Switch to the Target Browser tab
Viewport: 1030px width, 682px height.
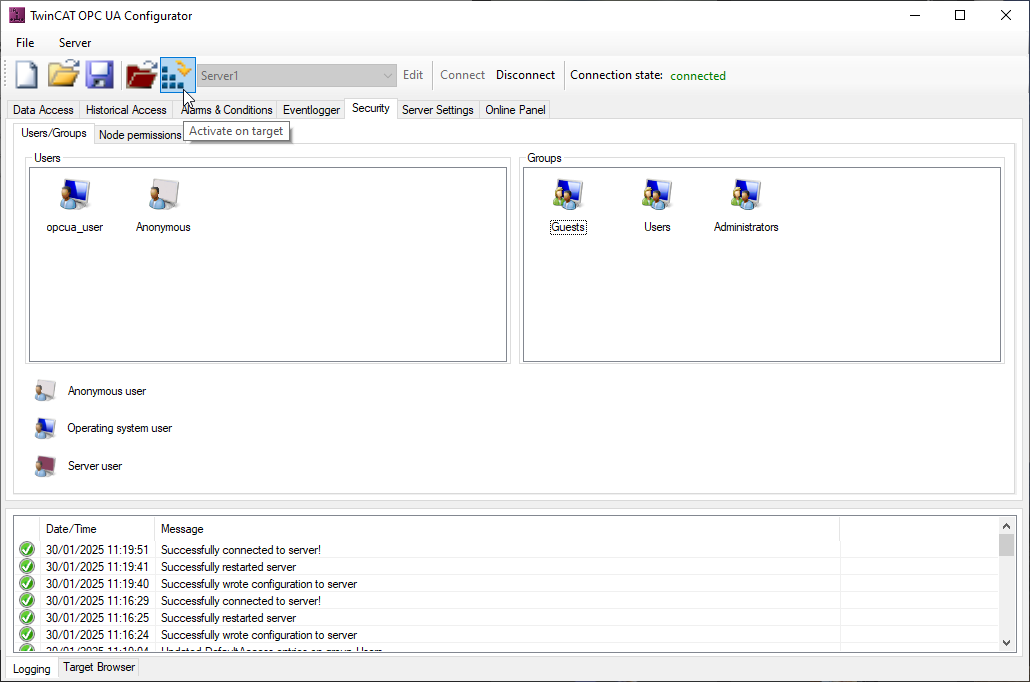point(98,667)
